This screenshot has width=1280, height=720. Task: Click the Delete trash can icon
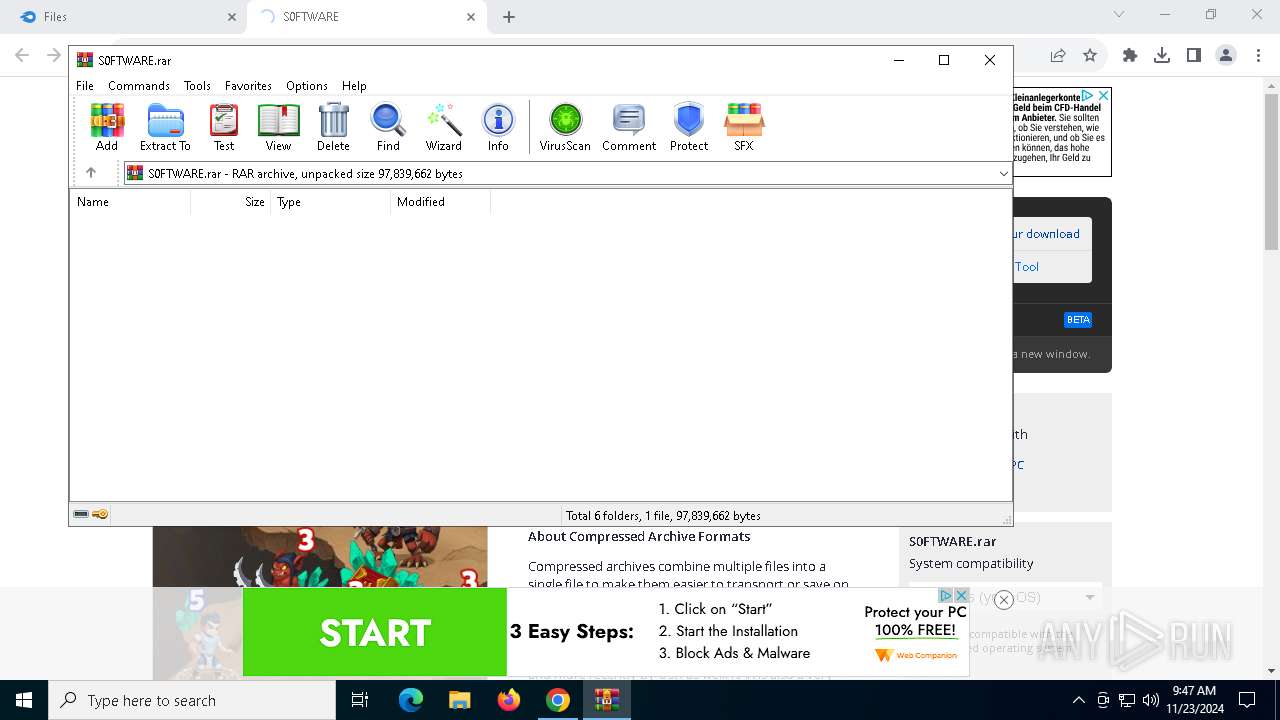[333, 127]
